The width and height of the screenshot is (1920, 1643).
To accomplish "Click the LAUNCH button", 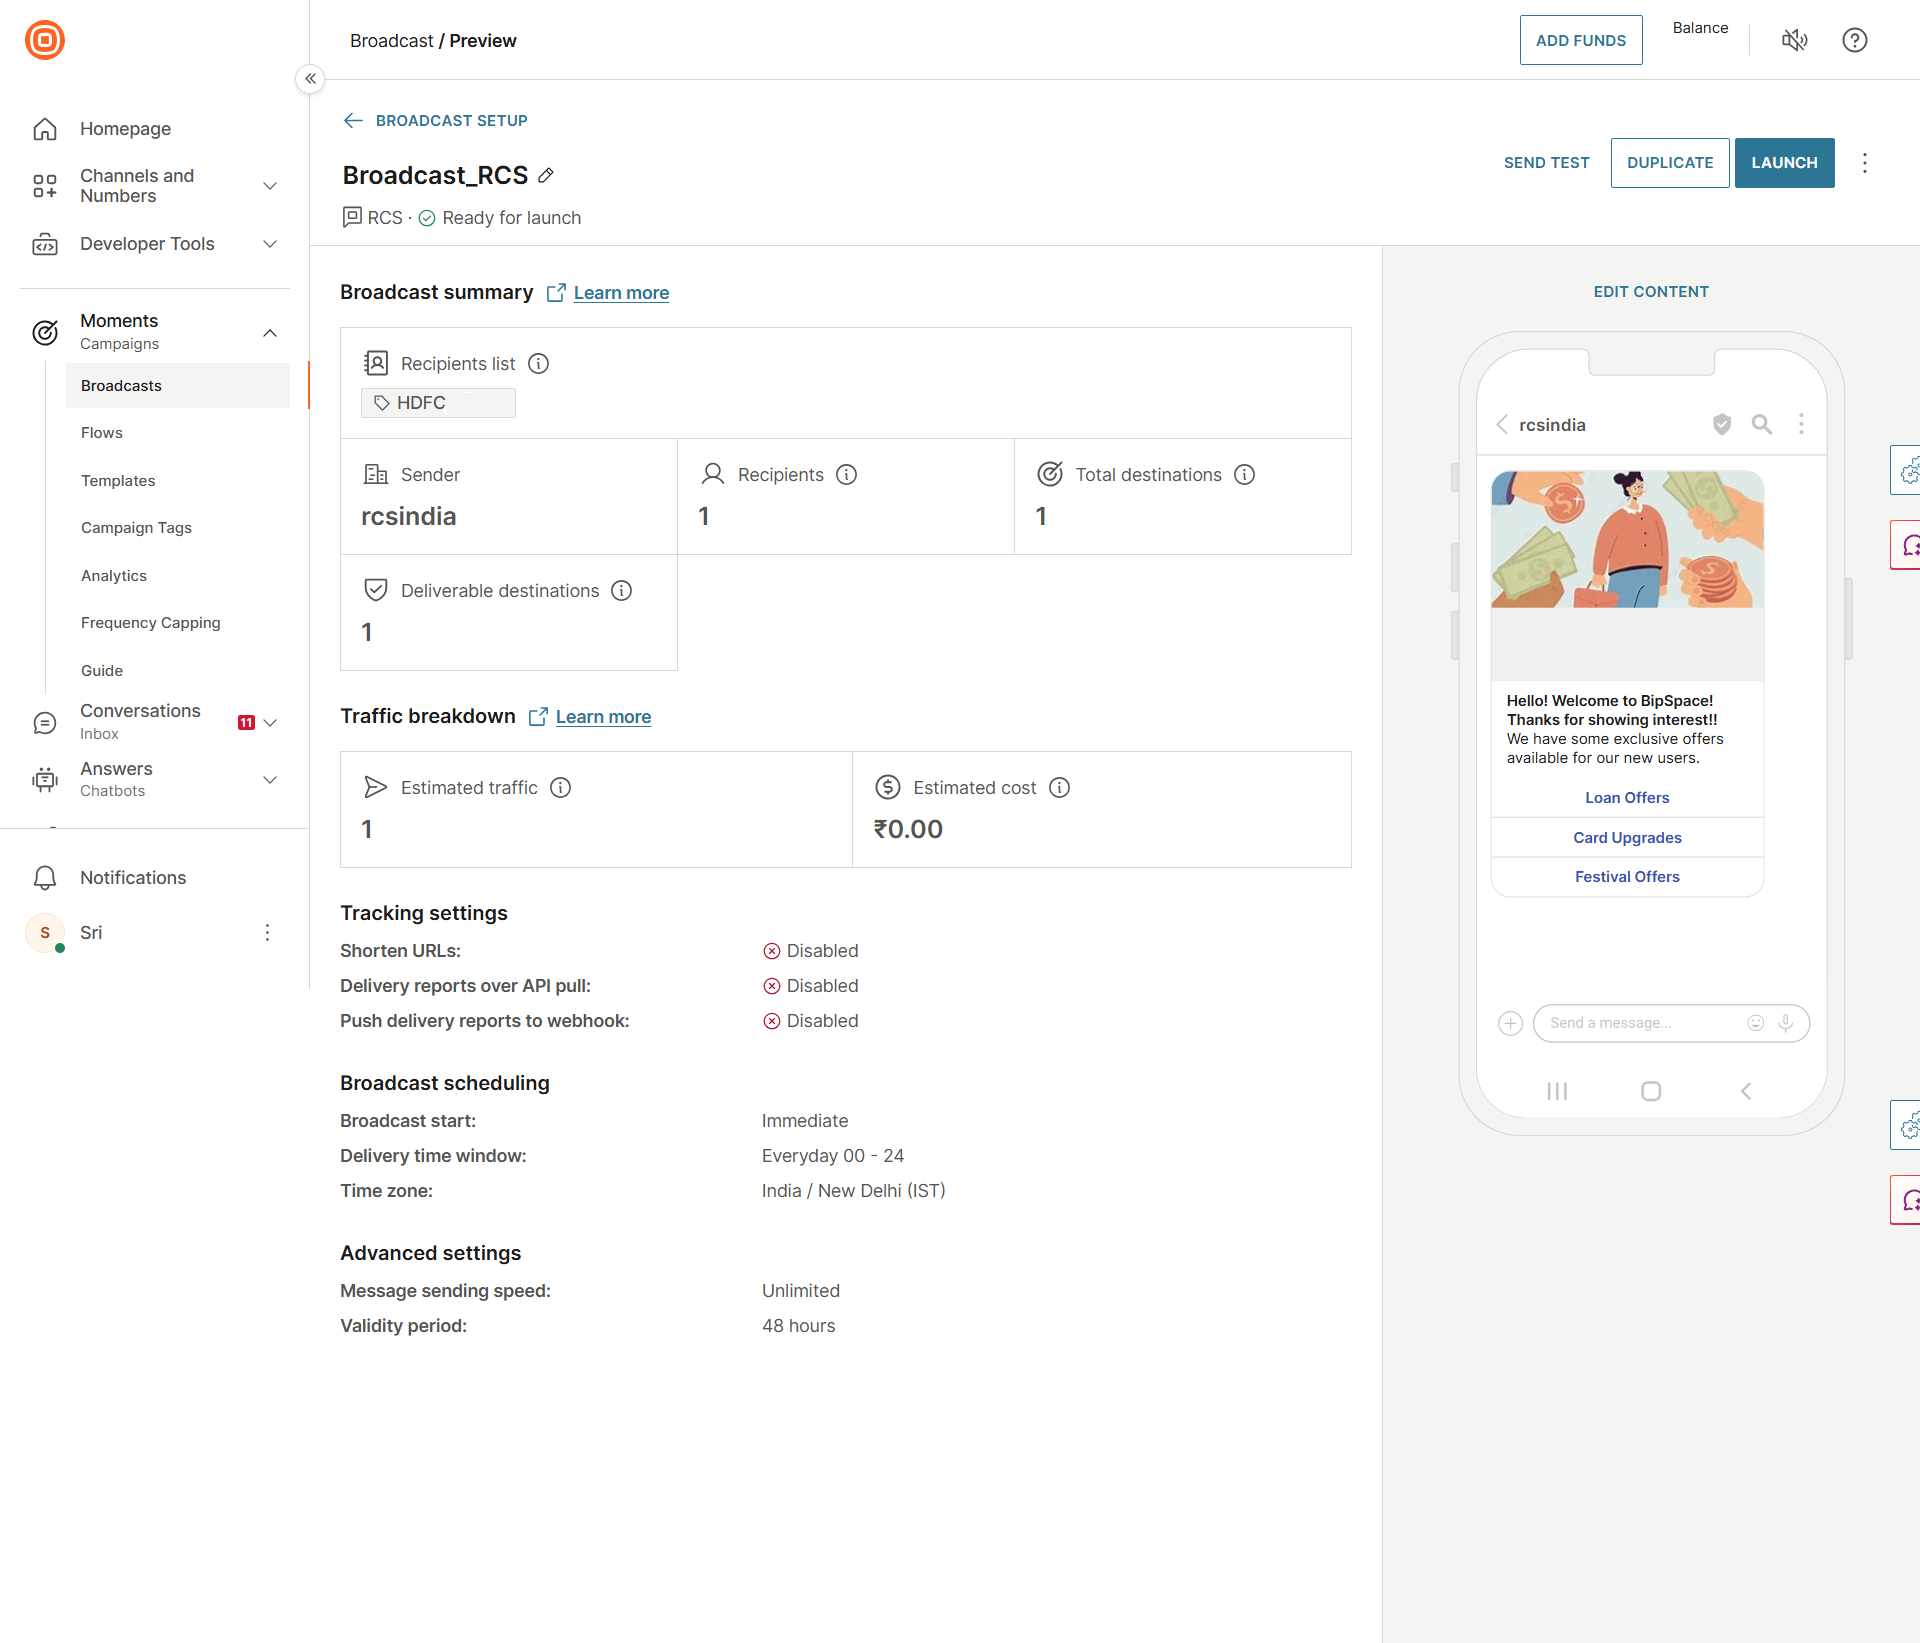I will point(1783,163).
